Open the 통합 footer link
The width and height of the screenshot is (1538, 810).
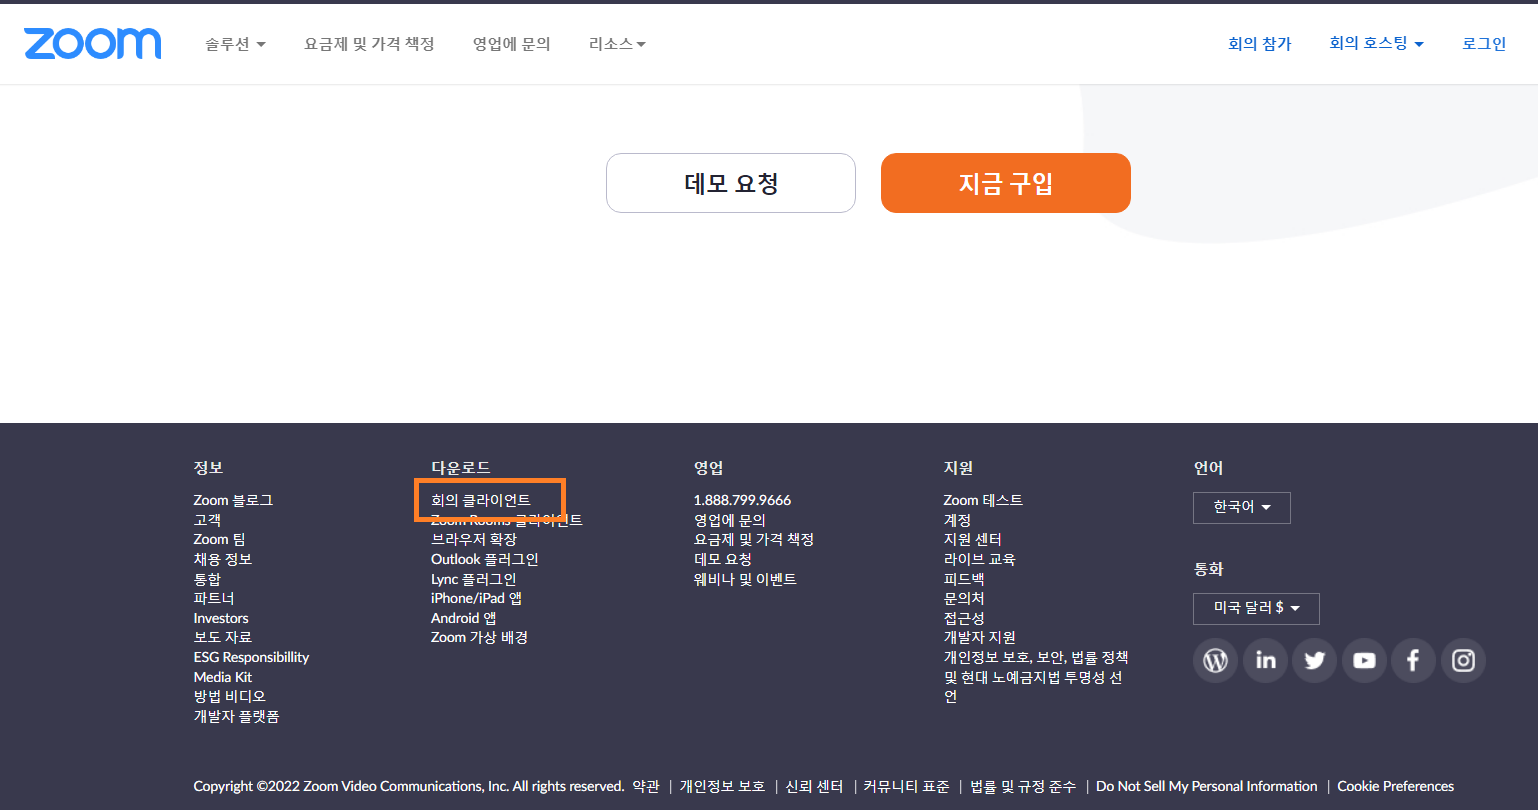tap(207, 579)
